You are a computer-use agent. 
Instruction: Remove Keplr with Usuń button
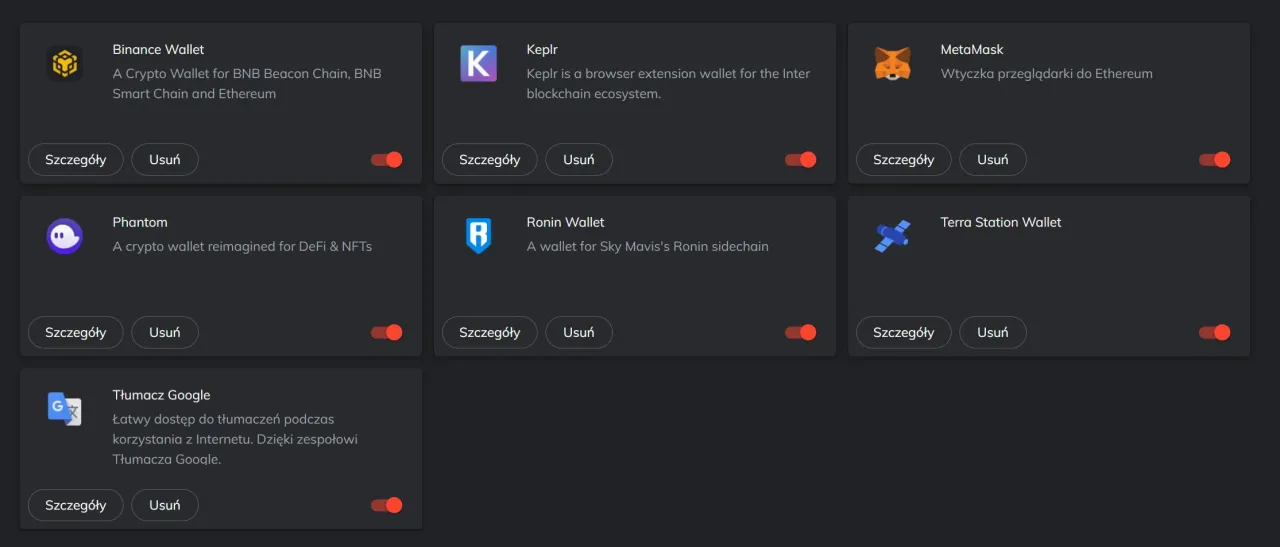[x=579, y=160]
